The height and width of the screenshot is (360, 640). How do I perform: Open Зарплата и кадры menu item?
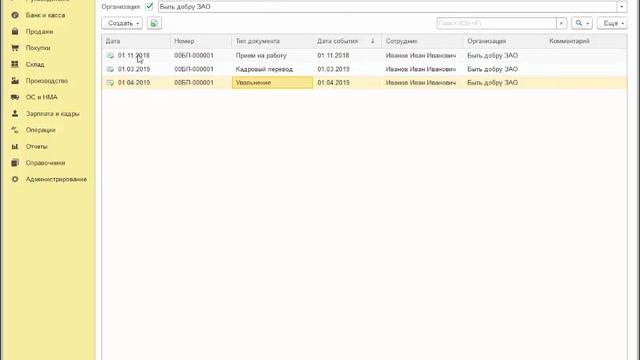click(52, 113)
